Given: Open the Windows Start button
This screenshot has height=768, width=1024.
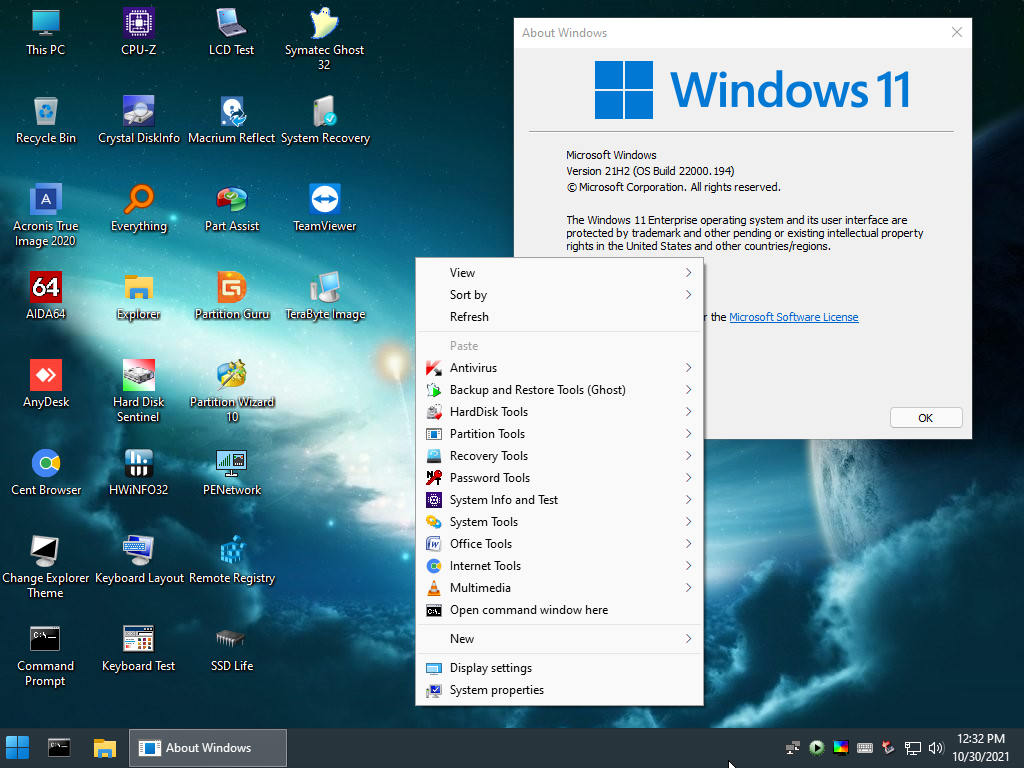Looking at the screenshot, I should (18, 748).
